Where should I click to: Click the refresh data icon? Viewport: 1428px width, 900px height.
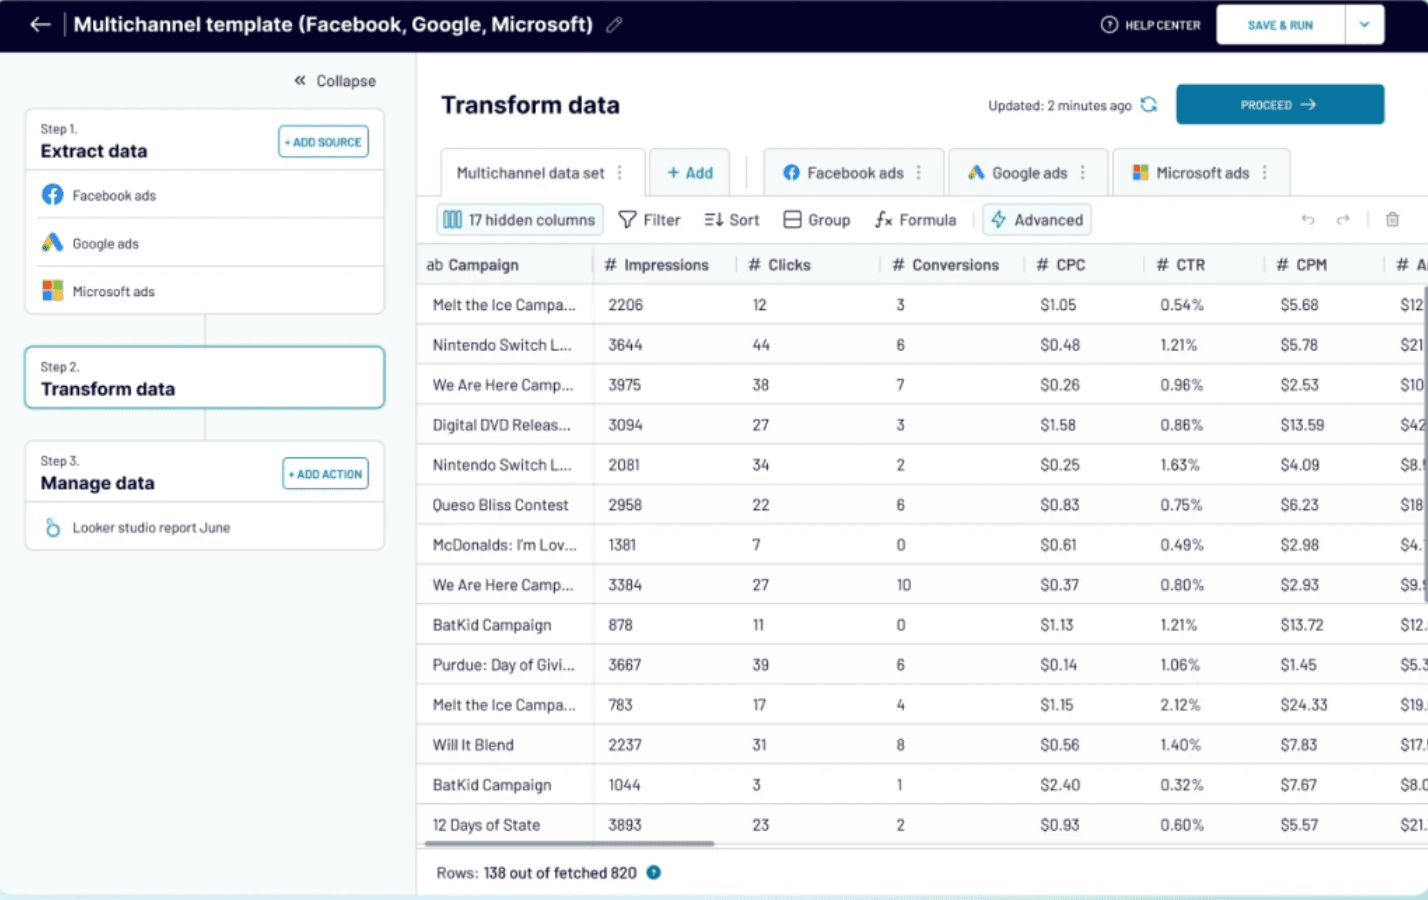1149,105
